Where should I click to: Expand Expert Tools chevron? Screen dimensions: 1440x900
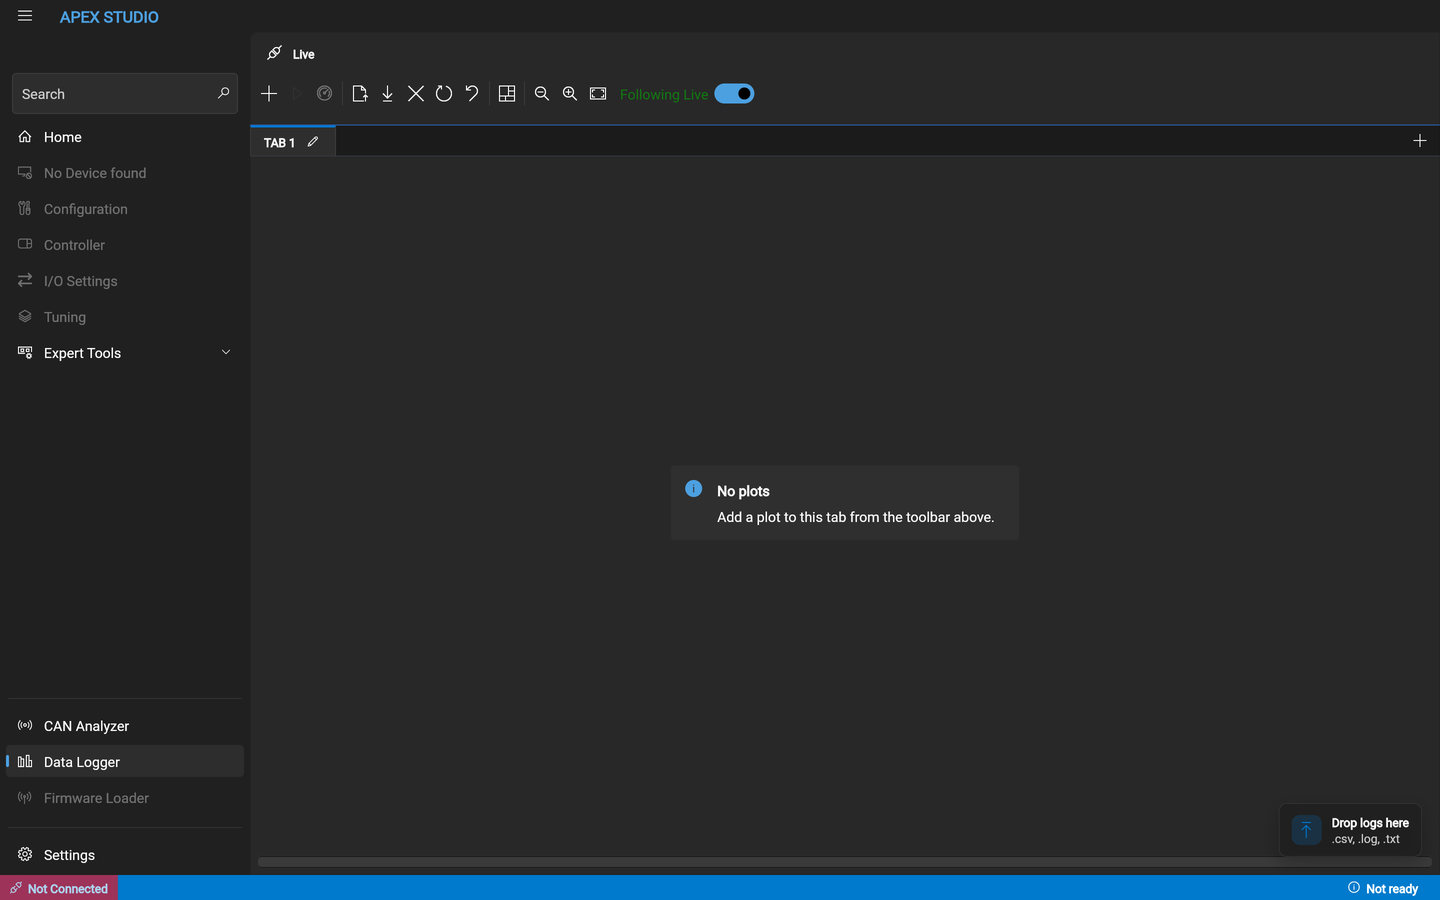(226, 352)
